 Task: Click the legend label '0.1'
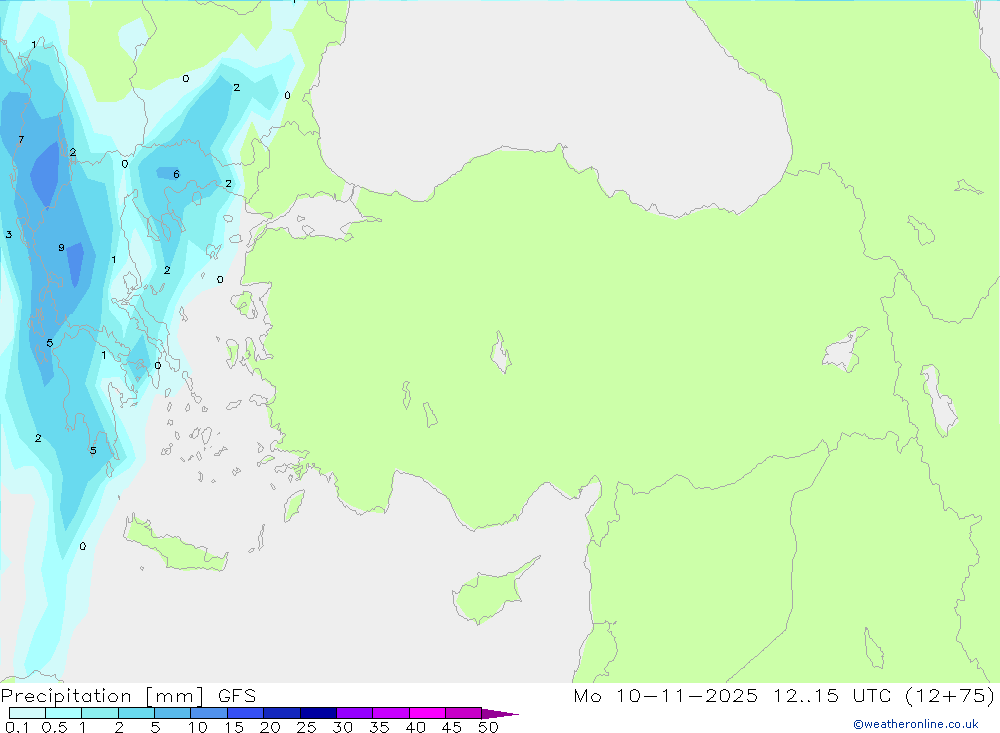(x=17, y=727)
